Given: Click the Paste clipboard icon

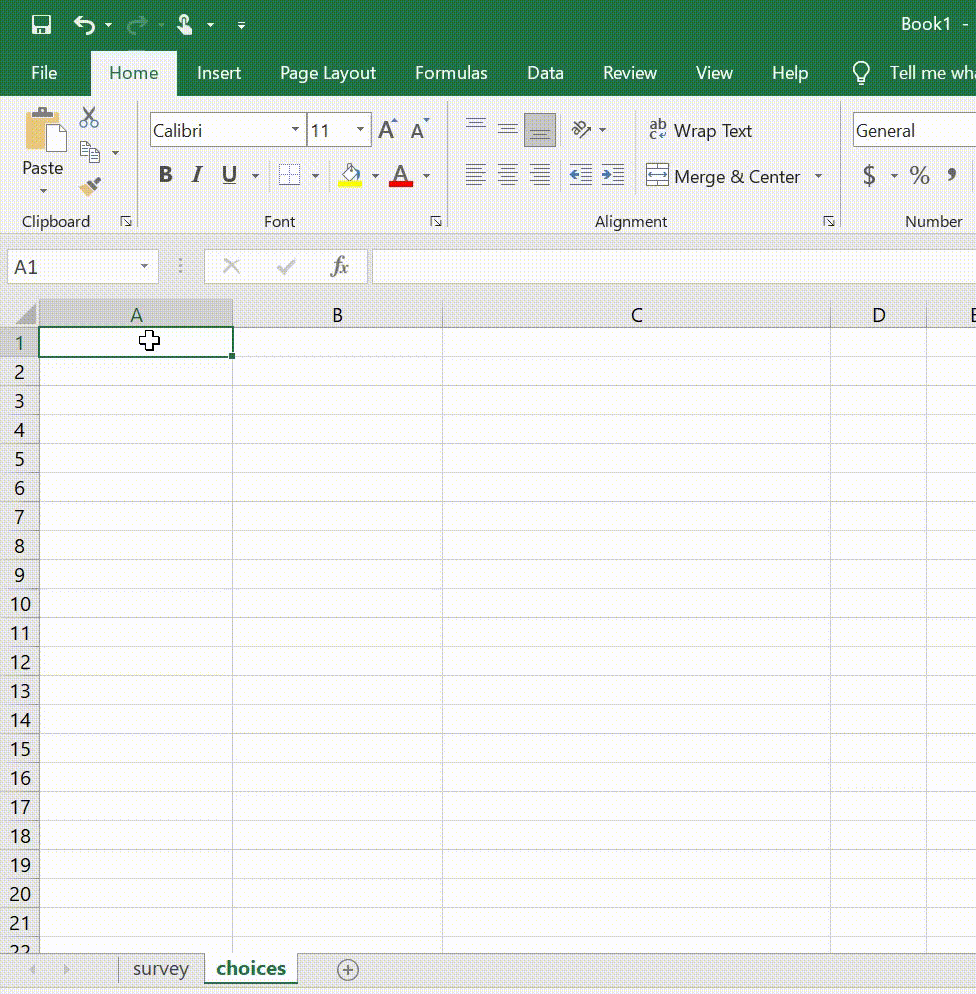Looking at the screenshot, I should tap(46, 130).
